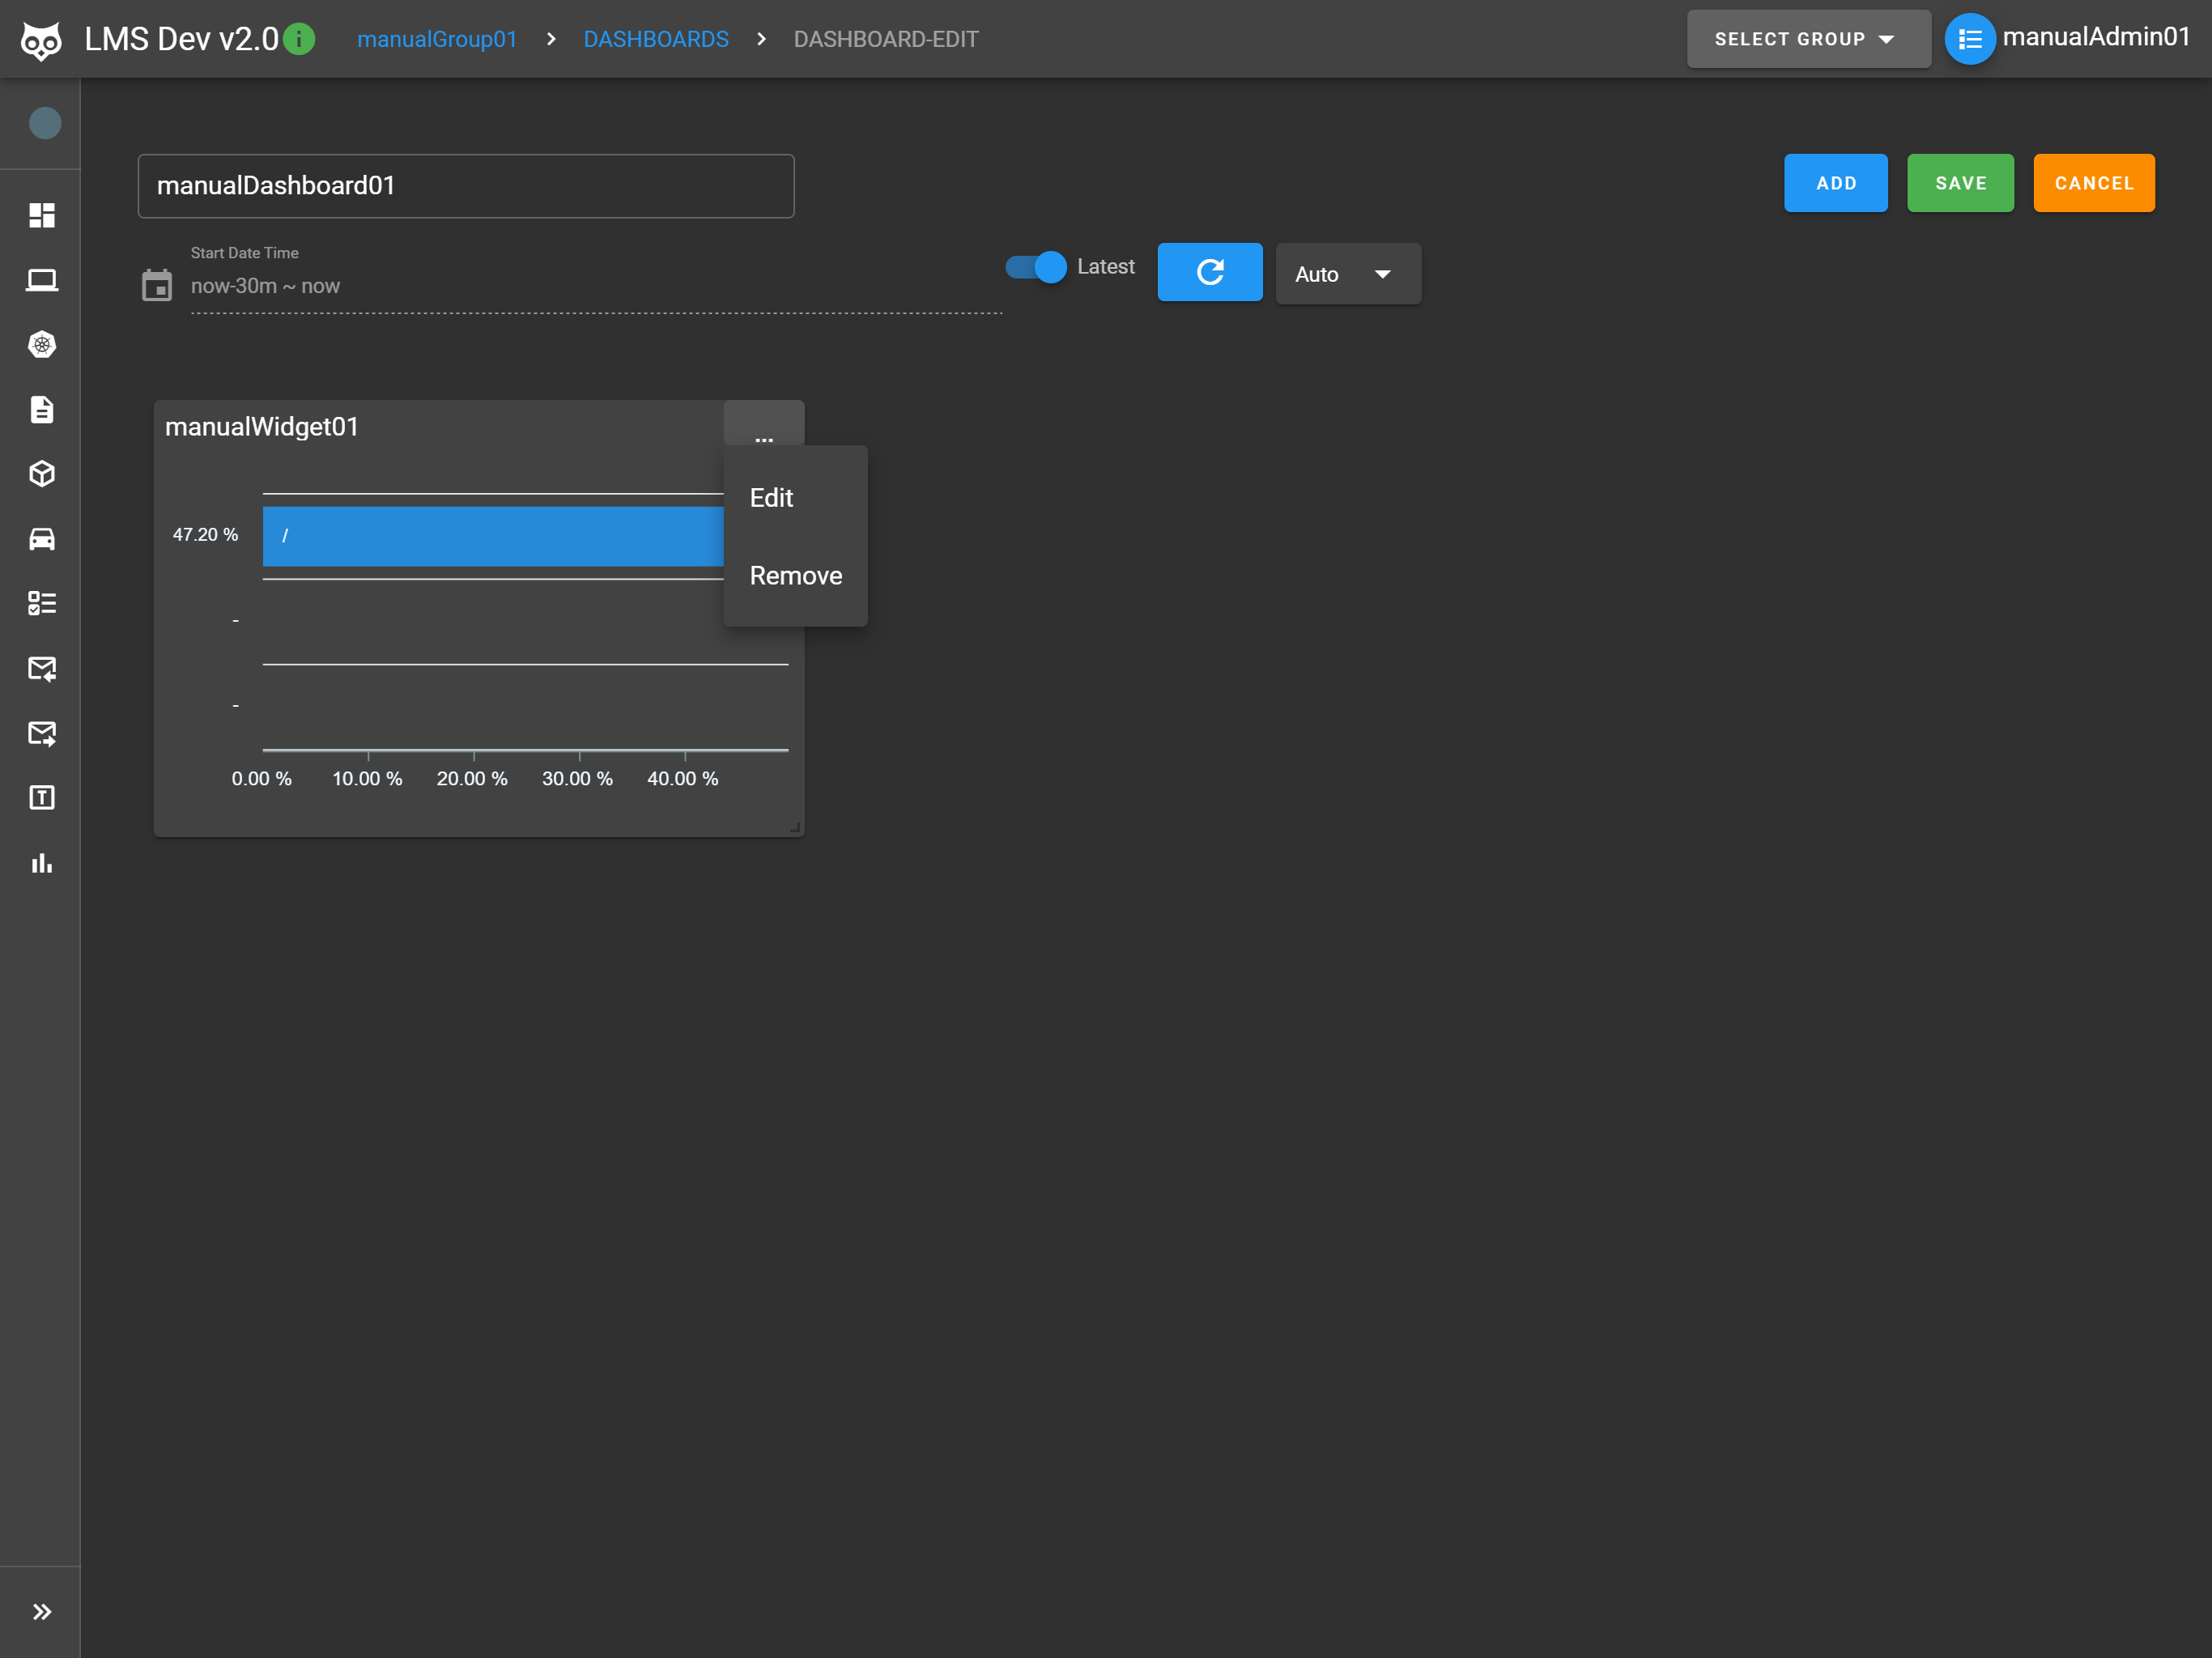This screenshot has width=2212, height=1658.
Task: Click the document file icon in sidebar
Action: [41, 410]
